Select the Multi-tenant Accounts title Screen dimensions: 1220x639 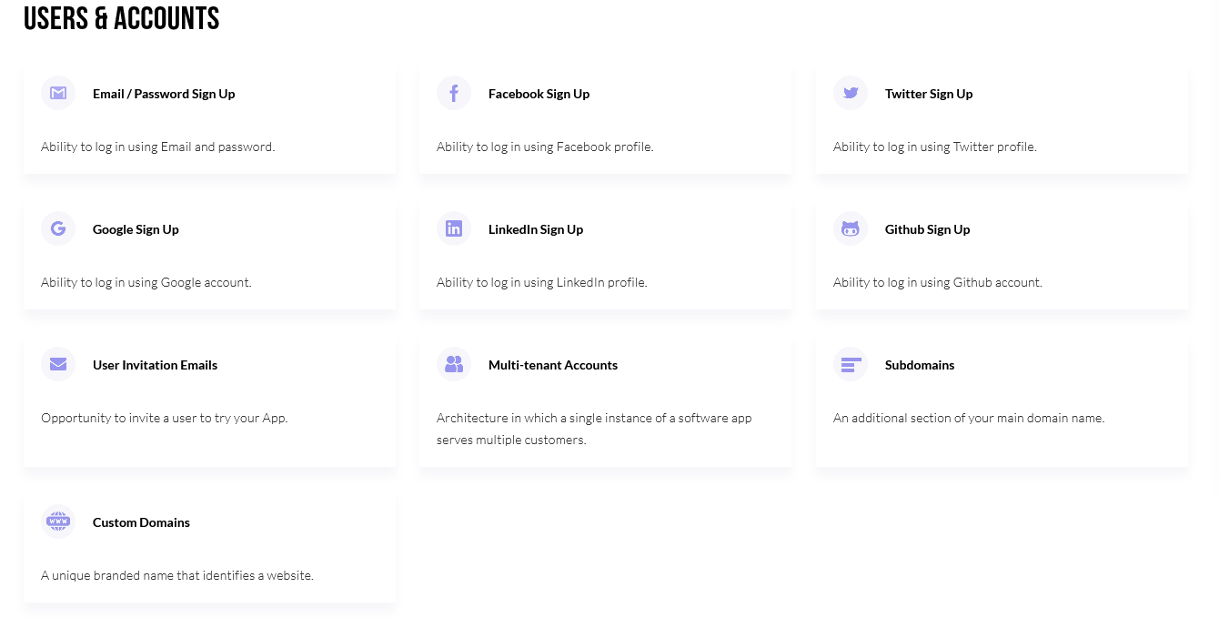(x=553, y=365)
